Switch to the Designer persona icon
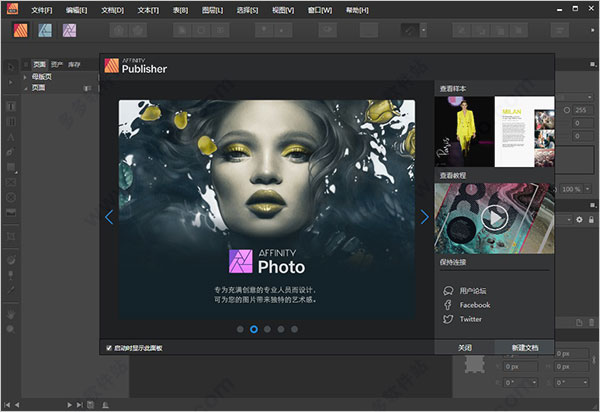The width and height of the screenshot is (600, 412). (x=45, y=30)
